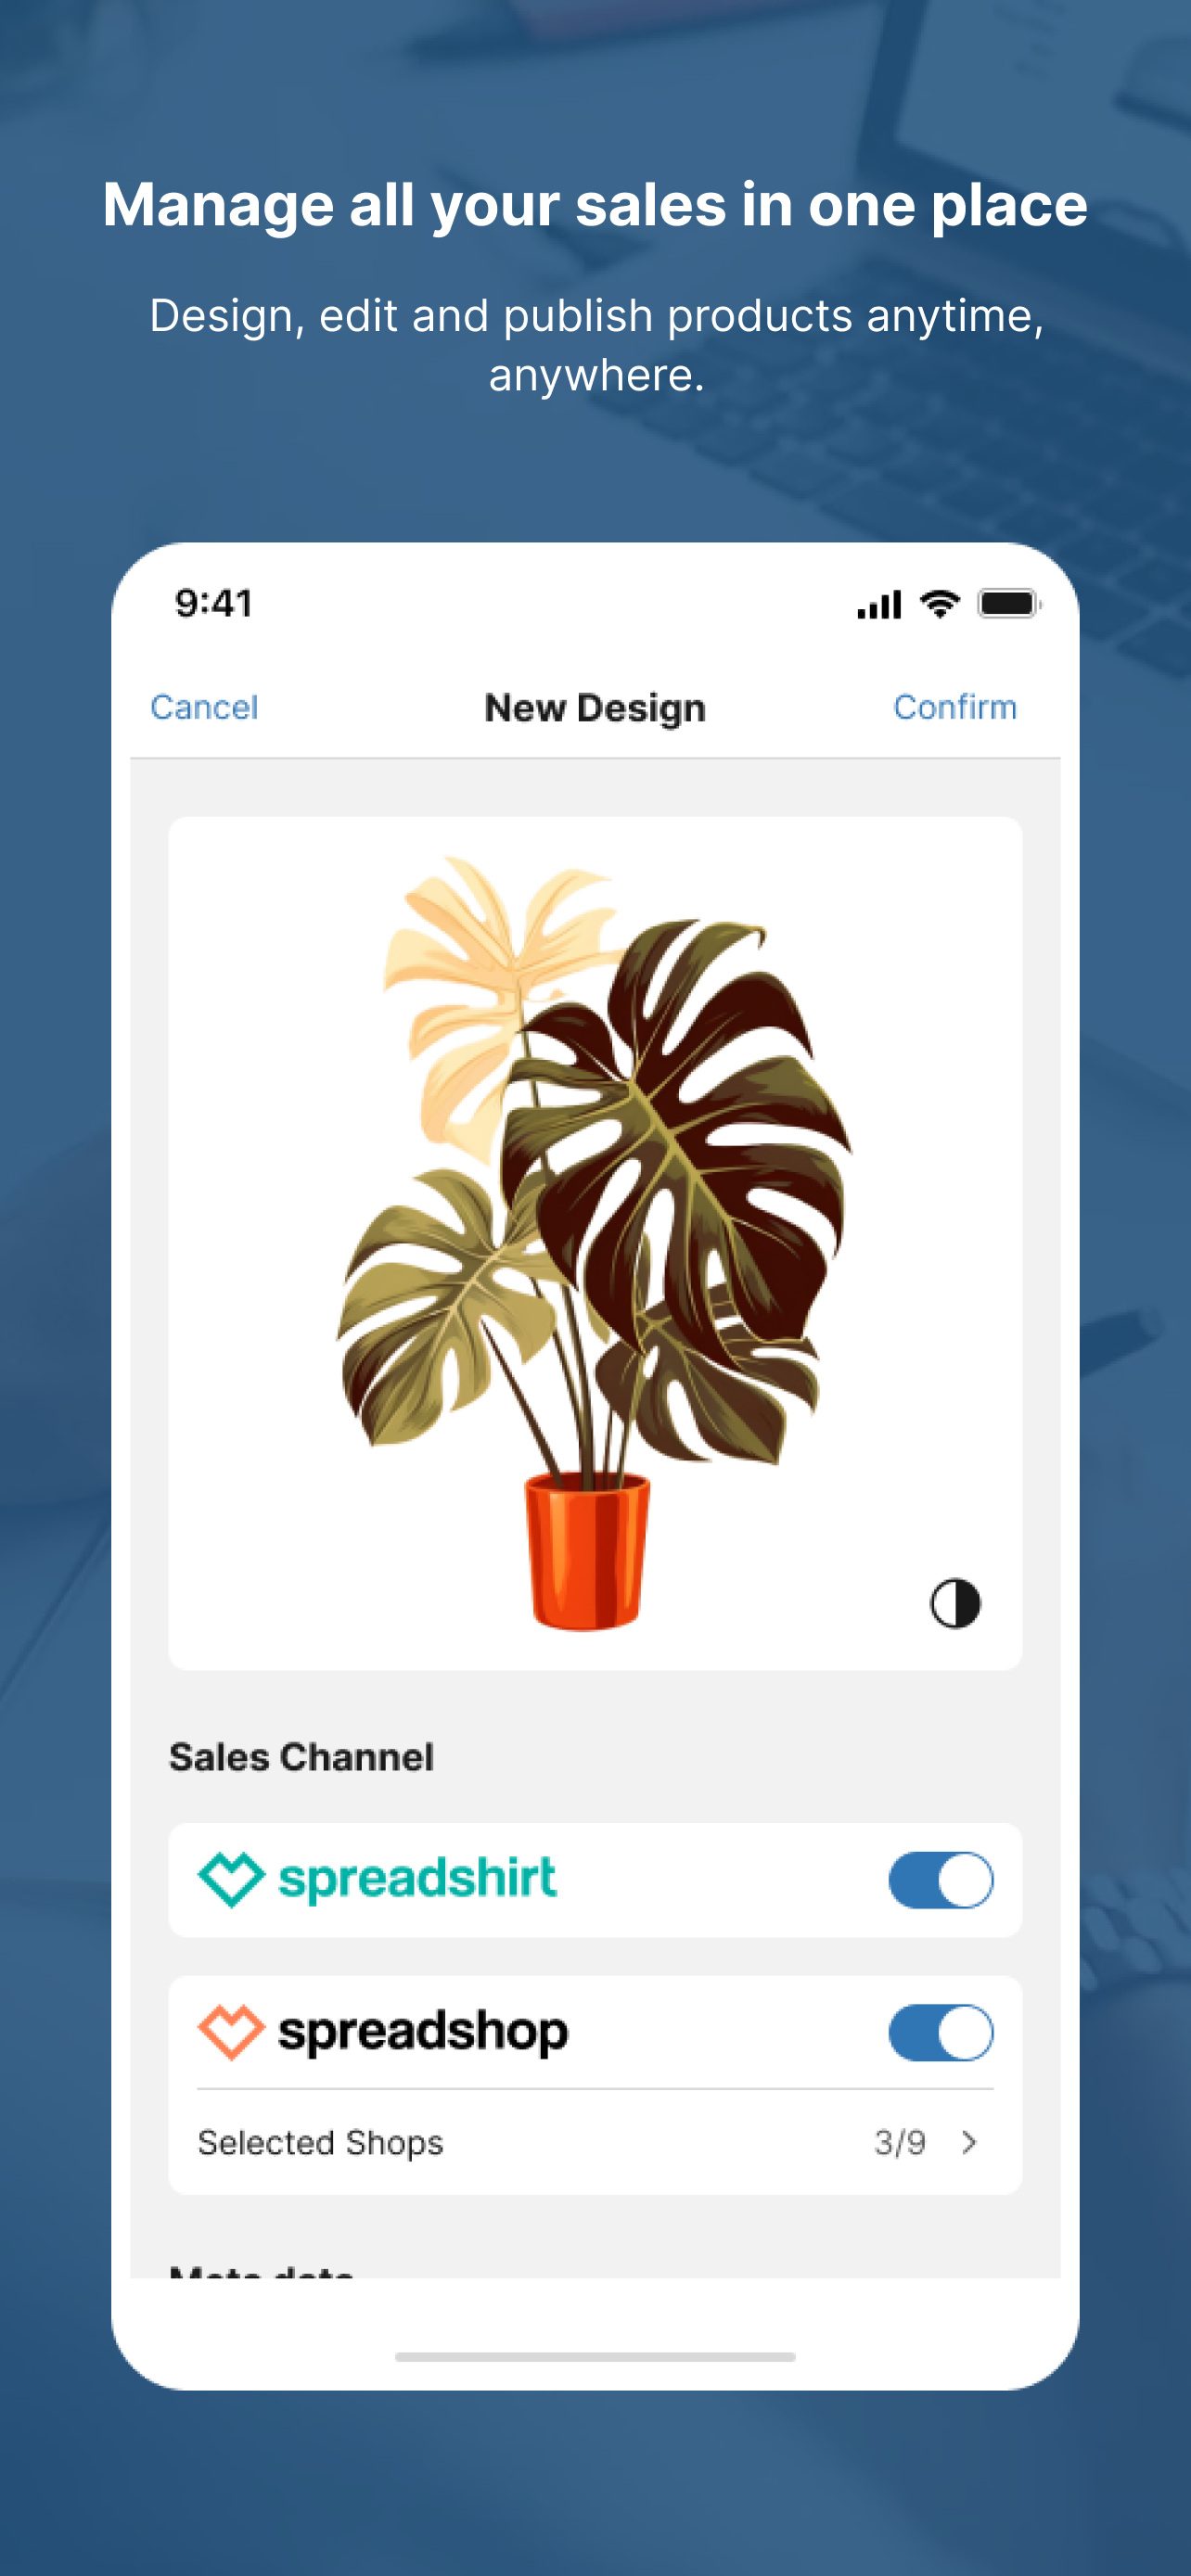Confirm the new design
Image resolution: width=1191 pixels, height=2576 pixels.
(x=955, y=707)
